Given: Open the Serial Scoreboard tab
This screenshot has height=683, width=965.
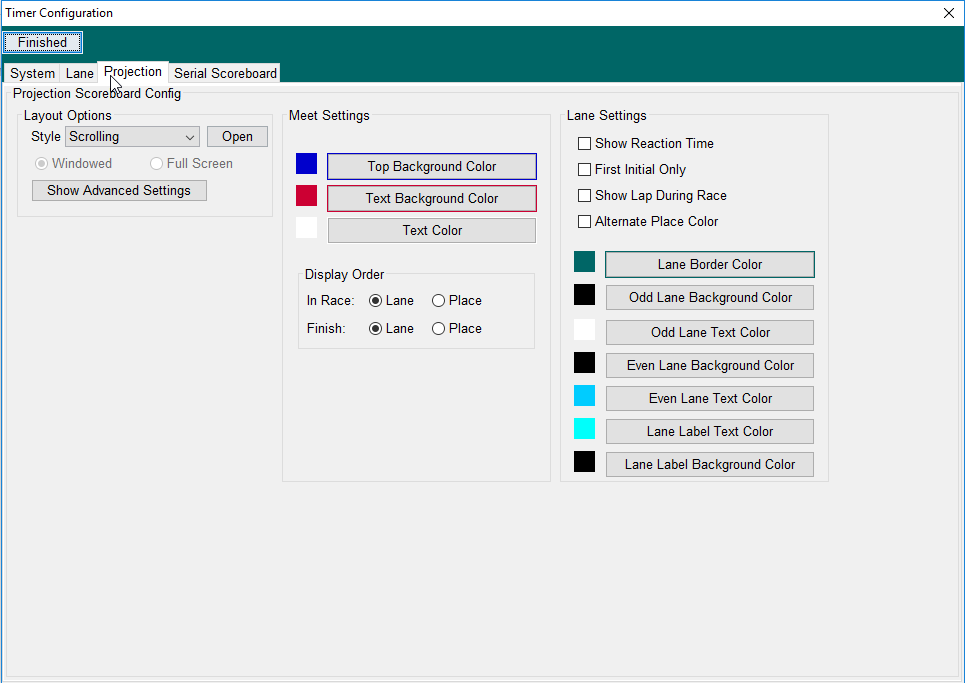Looking at the screenshot, I should coord(225,74).
